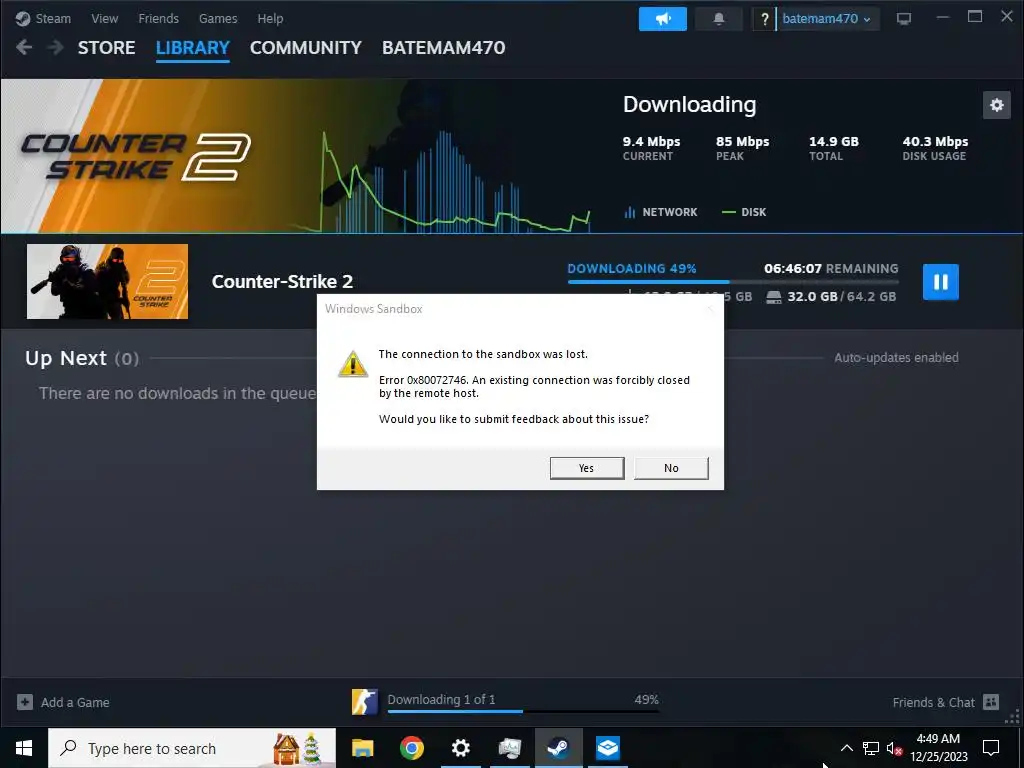Image resolution: width=1024 pixels, height=768 pixels.
Task: Open Settings gear in taskbar
Action: [x=461, y=748]
